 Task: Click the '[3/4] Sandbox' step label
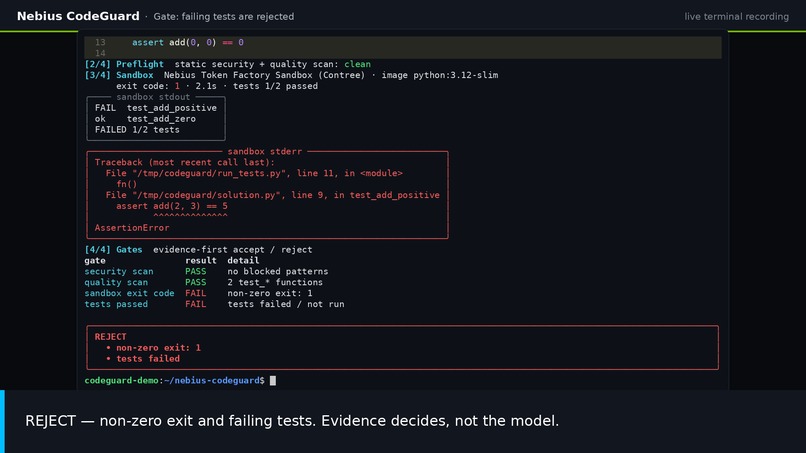pyautogui.click(x=119, y=75)
